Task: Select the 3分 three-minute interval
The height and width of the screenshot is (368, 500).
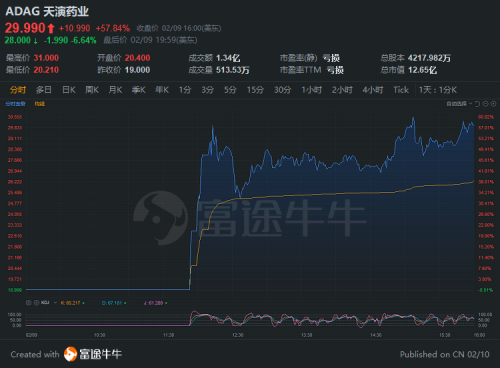Action: tap(207, 90)
